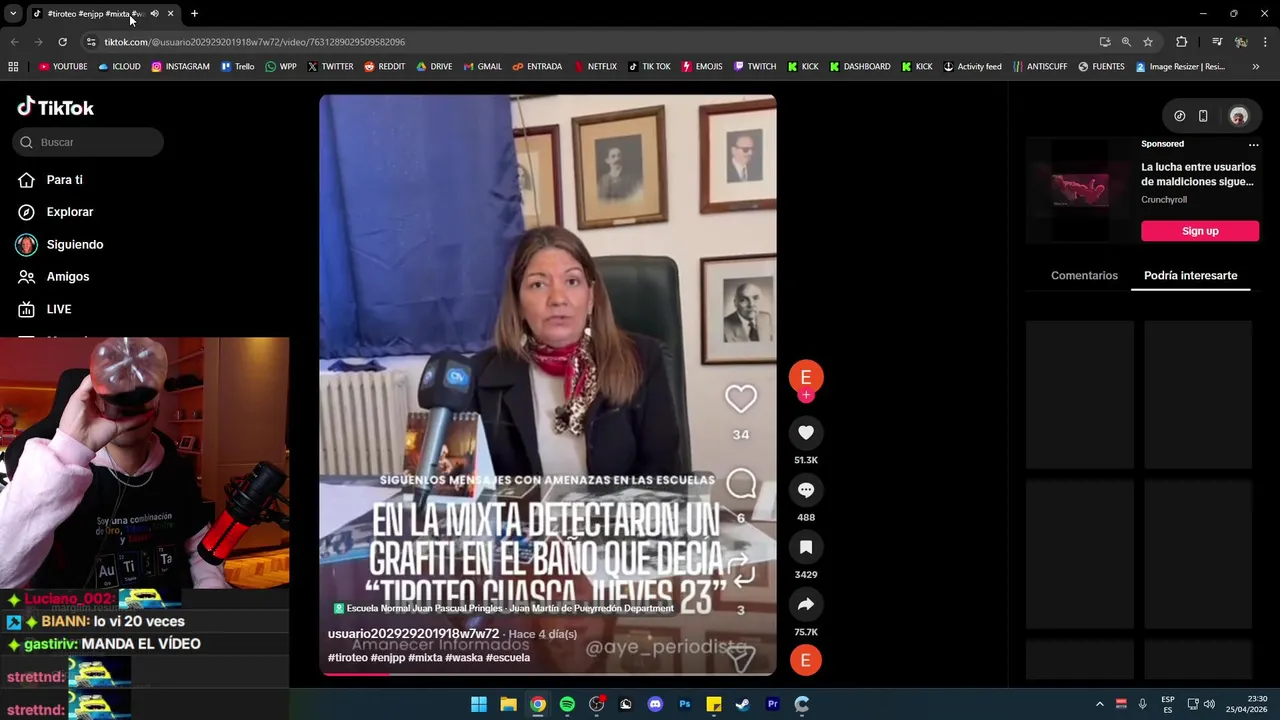The height and width of the screenshot is (720, 1280).
Task: Go to Explorar in the TikTok sidebar
Action: [69, 212]
